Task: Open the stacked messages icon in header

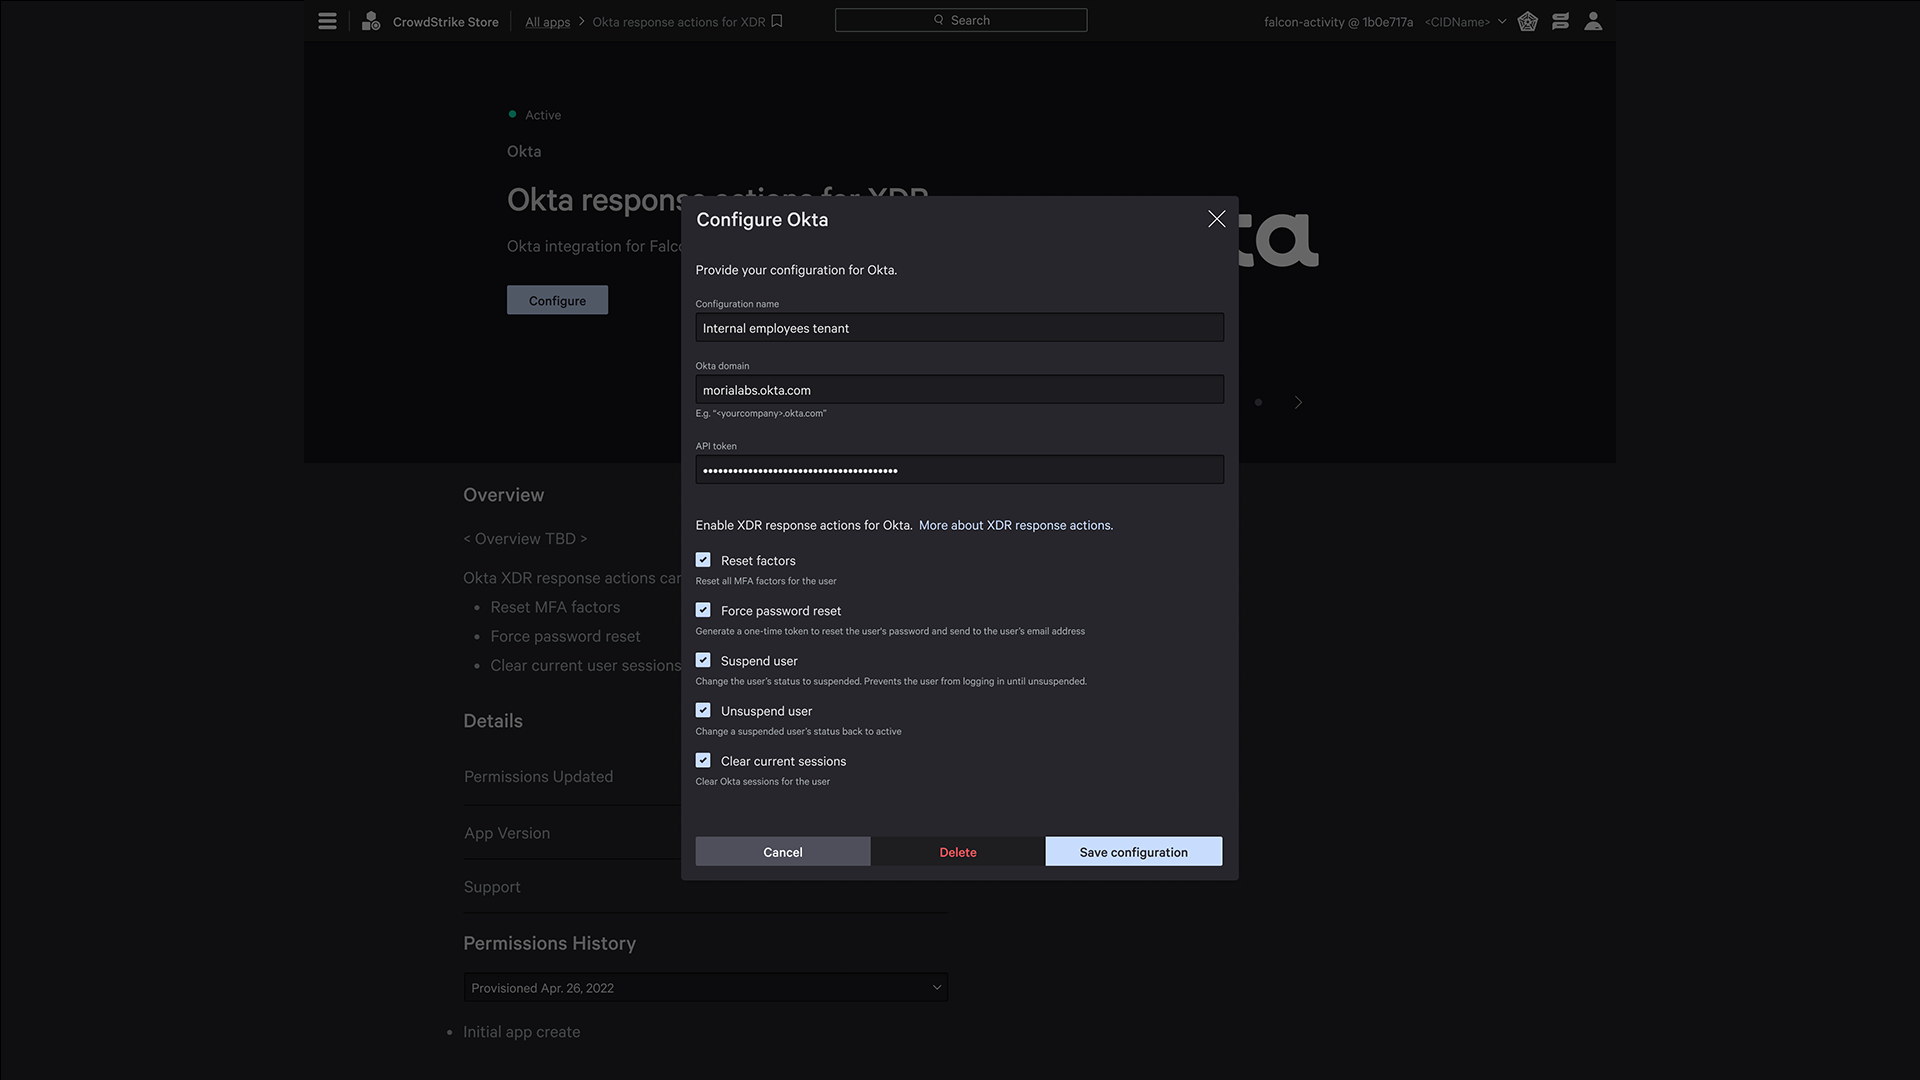Action: (1560, 21)
